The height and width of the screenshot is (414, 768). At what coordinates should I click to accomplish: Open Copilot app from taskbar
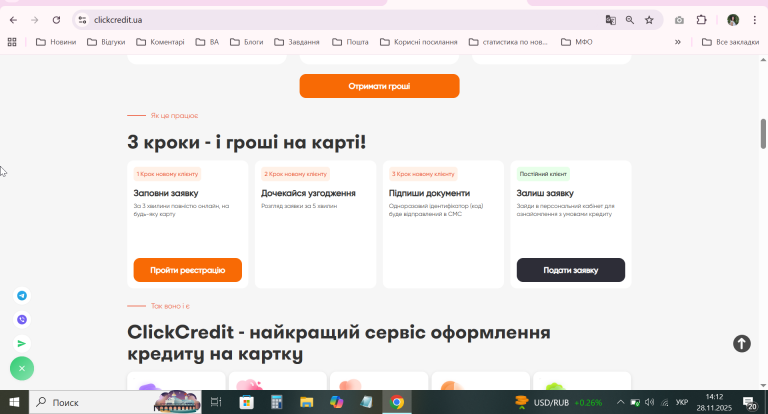(336, 402)
